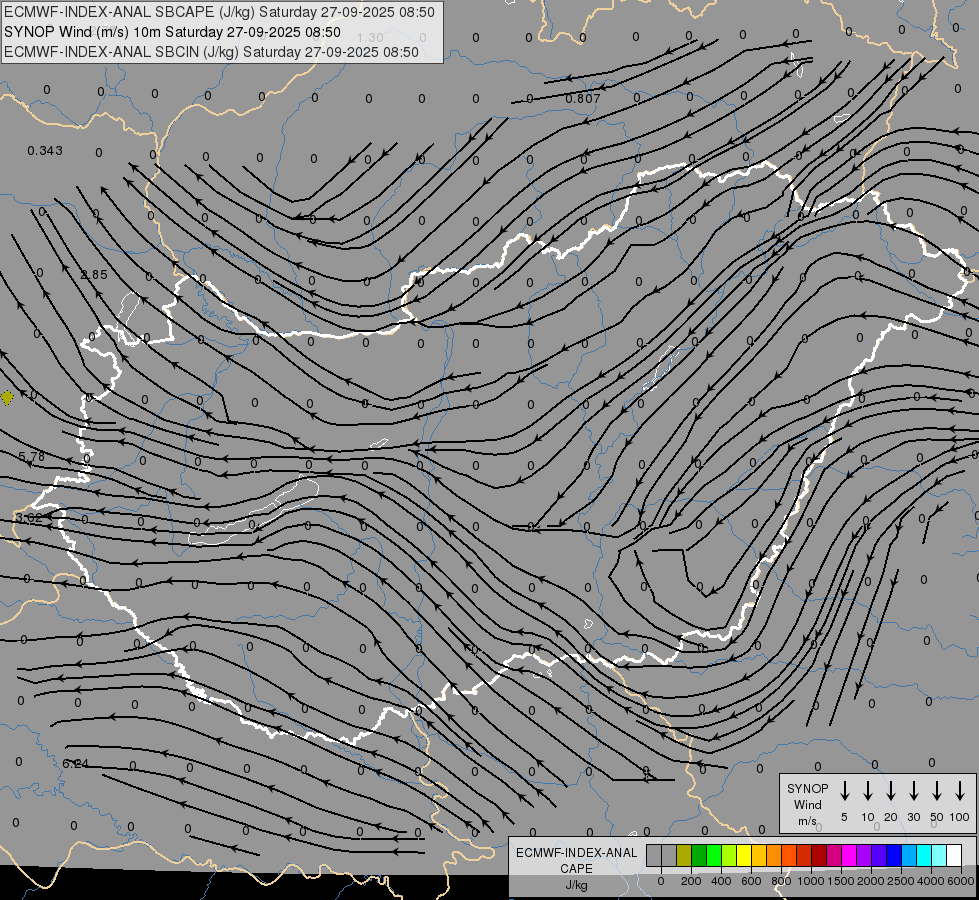This screenshot has height=900, width=979.
Task: Click the 0.343 value on map
Action: [x=45, y=151]
